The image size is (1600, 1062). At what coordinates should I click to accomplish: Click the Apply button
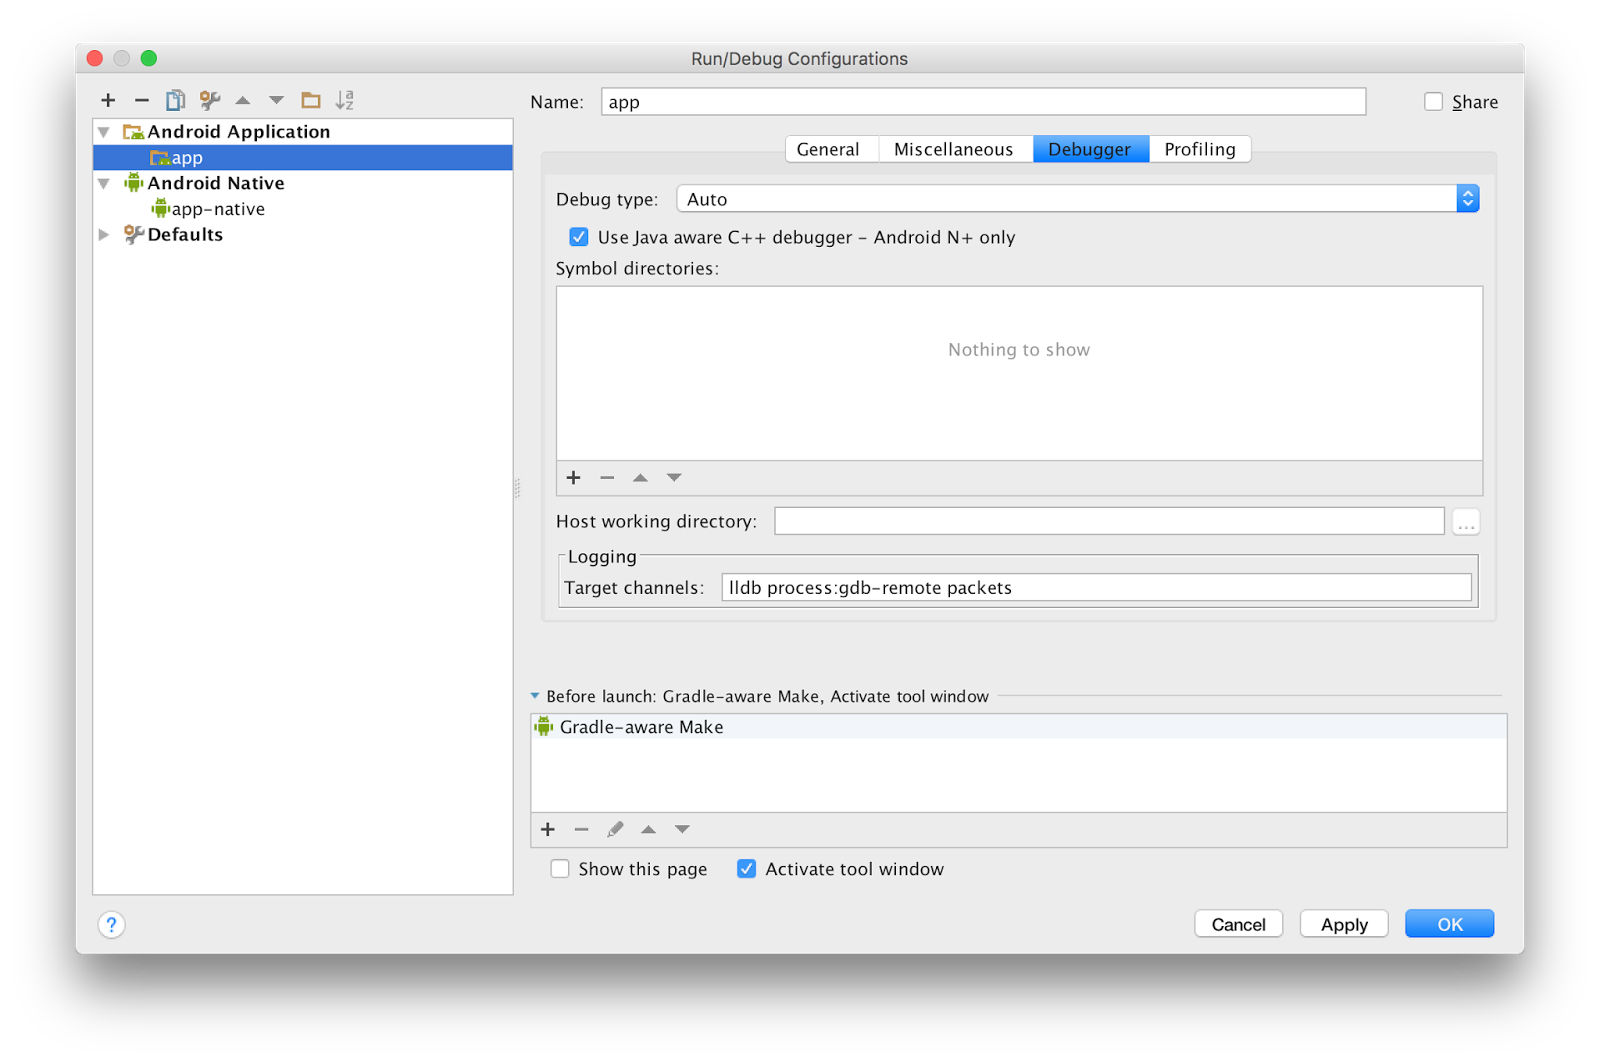click(x=1343, y=923)
